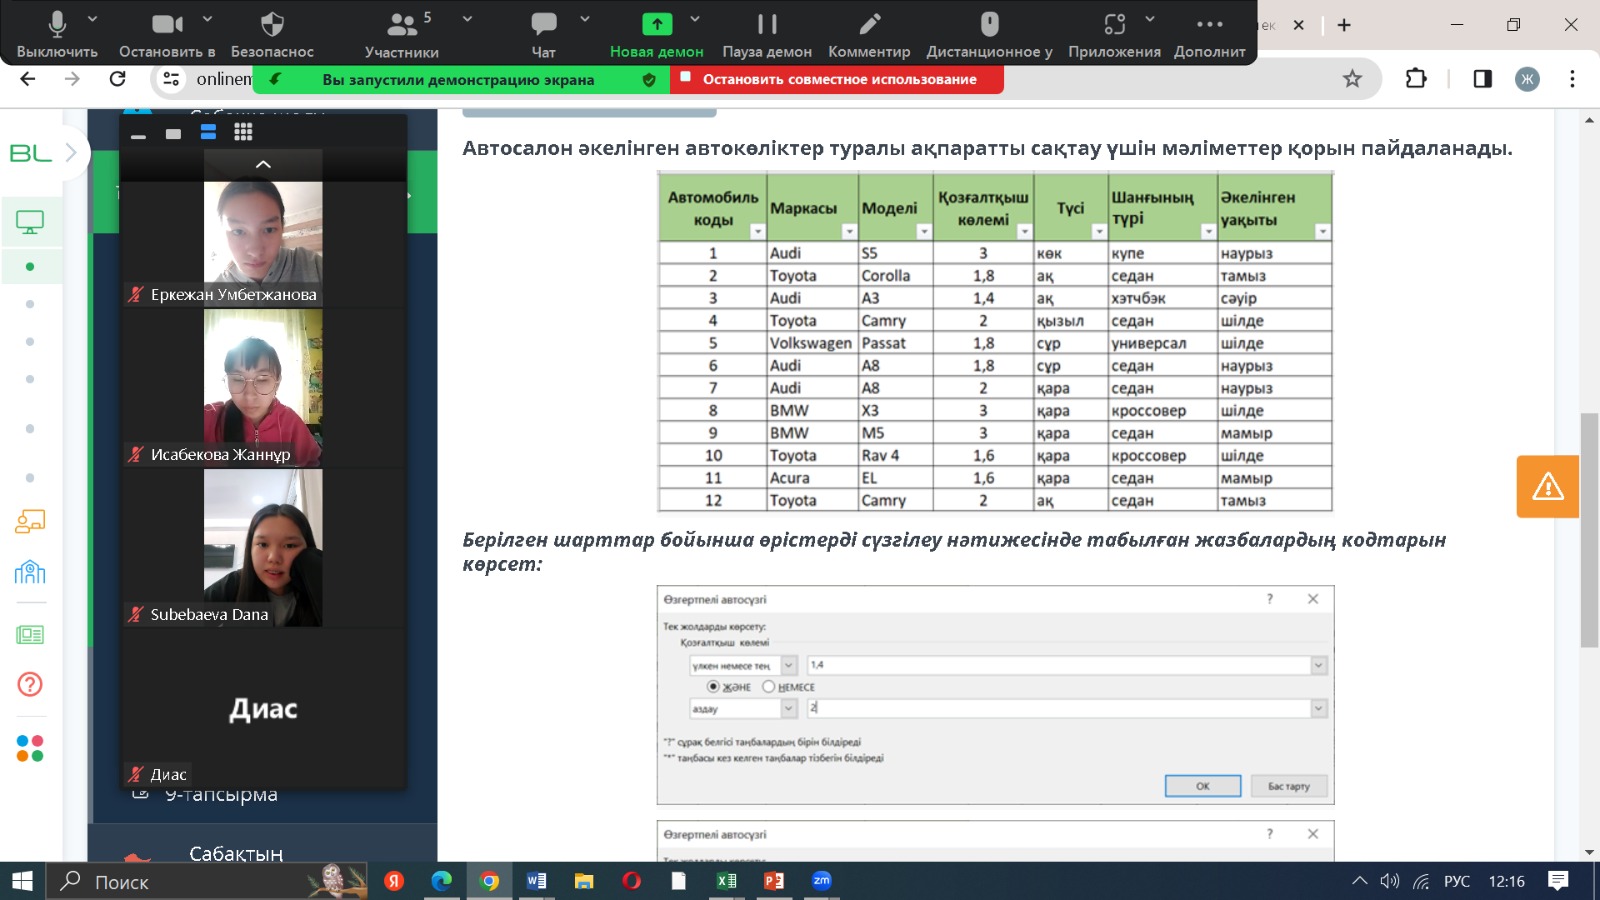
Task: Click table cell Volkswagen
Action: 811,343
